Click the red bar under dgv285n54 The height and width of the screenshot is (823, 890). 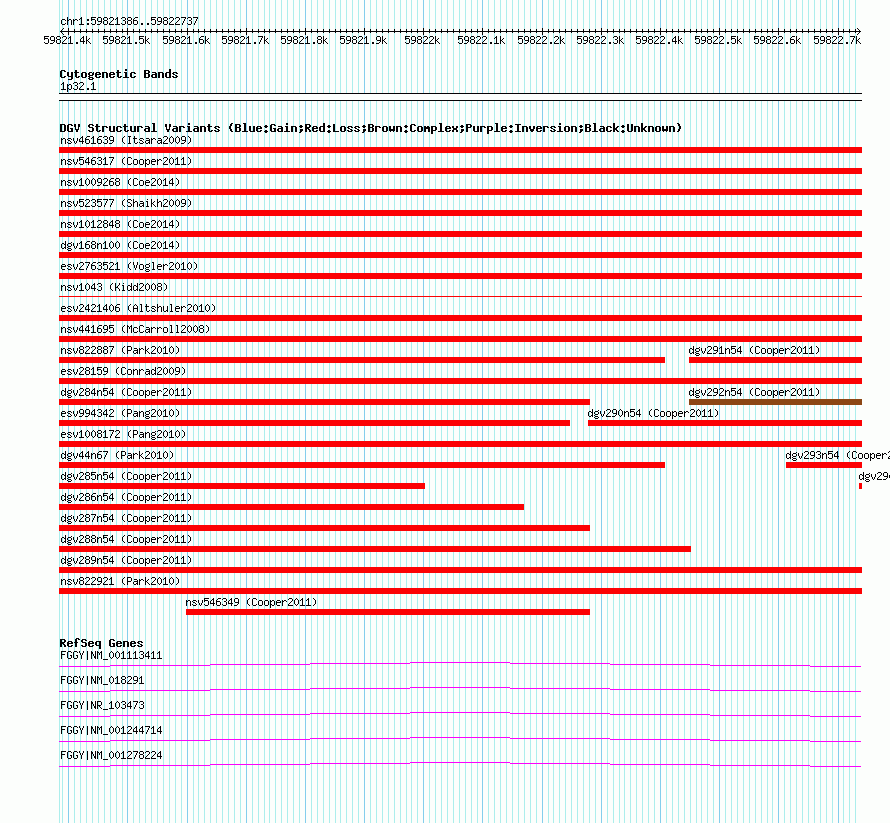click(x=242, y=486)
